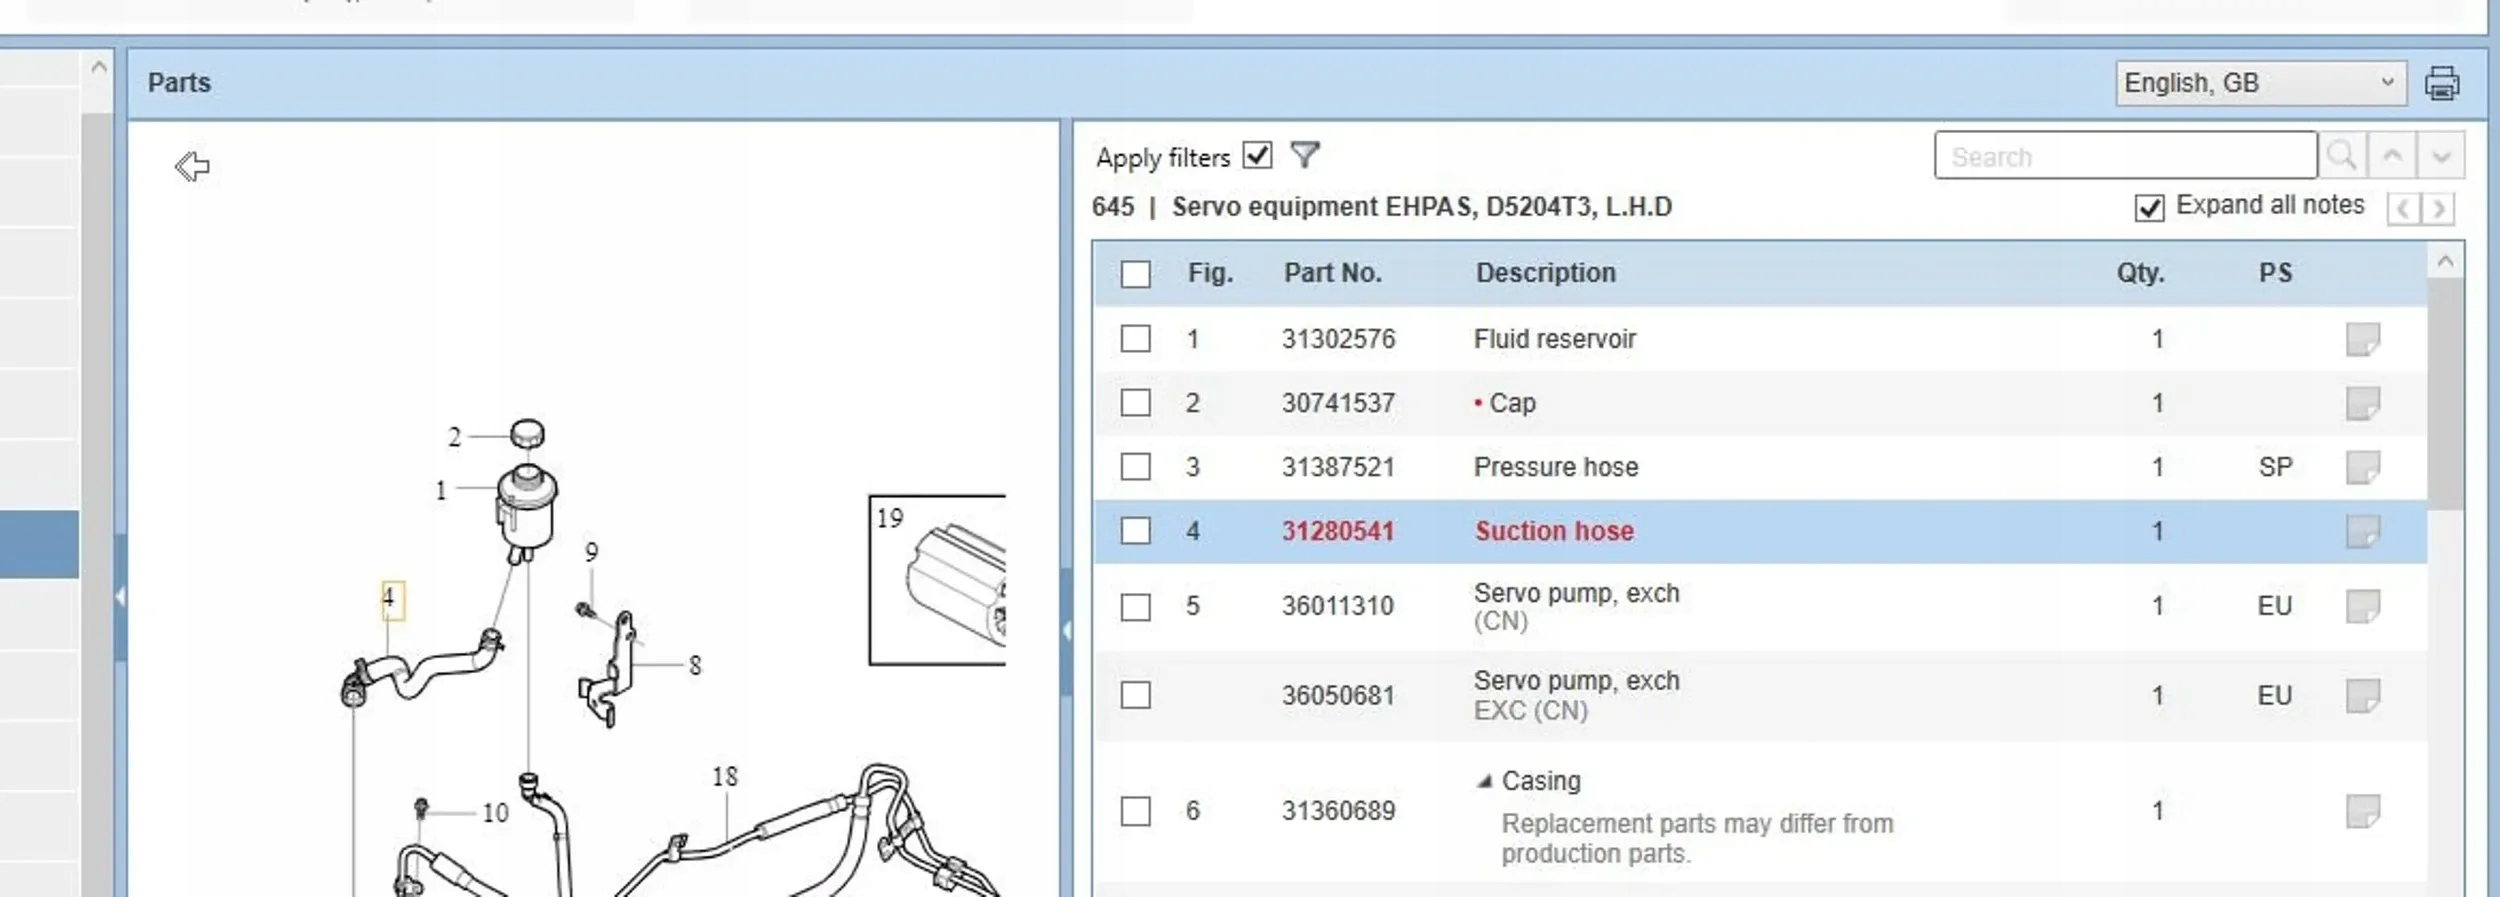Open the English, GB language dropdown
The image size is (2500, 897).
click(2260, 83)
